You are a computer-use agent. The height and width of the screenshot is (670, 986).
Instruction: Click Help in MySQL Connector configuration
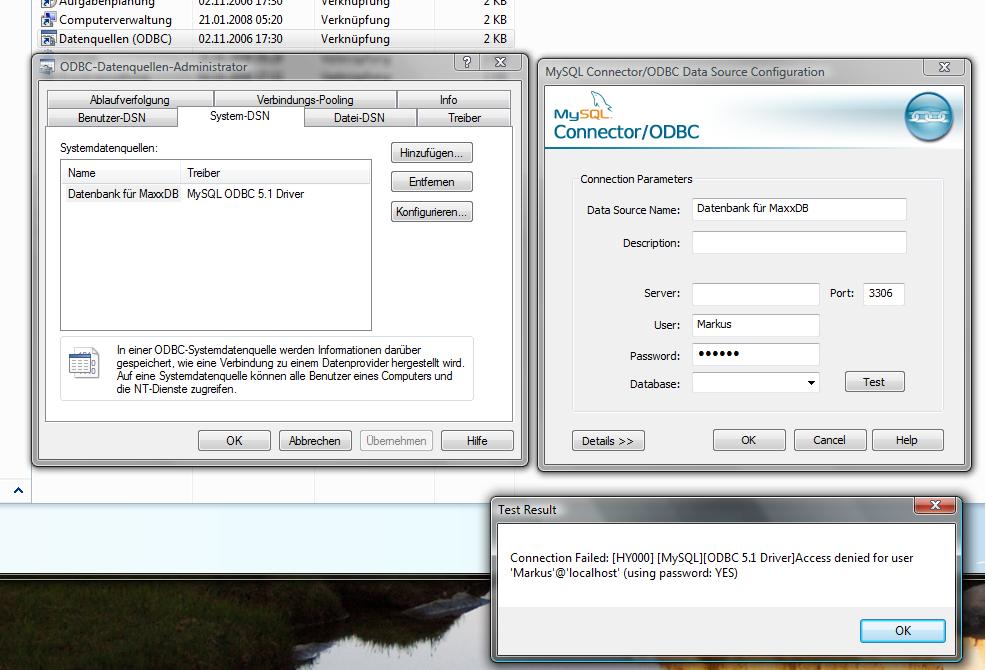[x=907, y=440]
